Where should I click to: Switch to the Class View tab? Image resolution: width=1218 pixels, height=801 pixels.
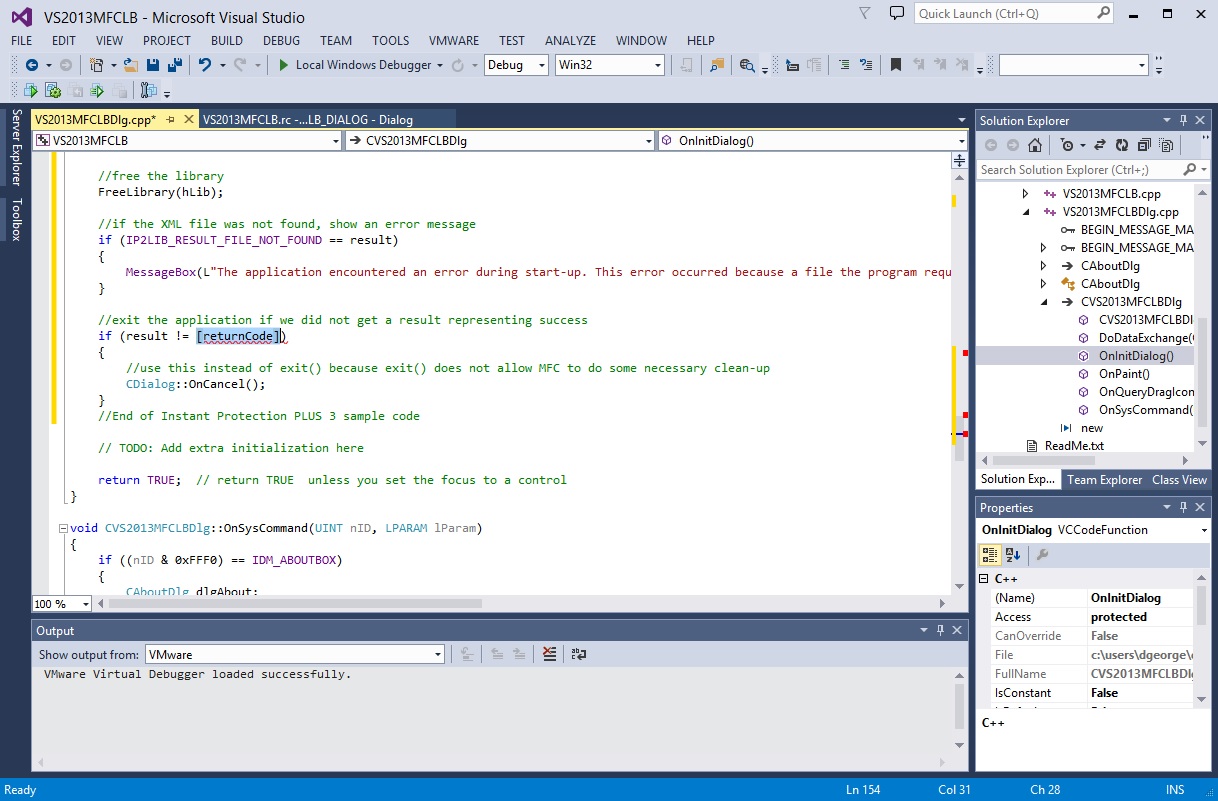[x=1179, y=480]
